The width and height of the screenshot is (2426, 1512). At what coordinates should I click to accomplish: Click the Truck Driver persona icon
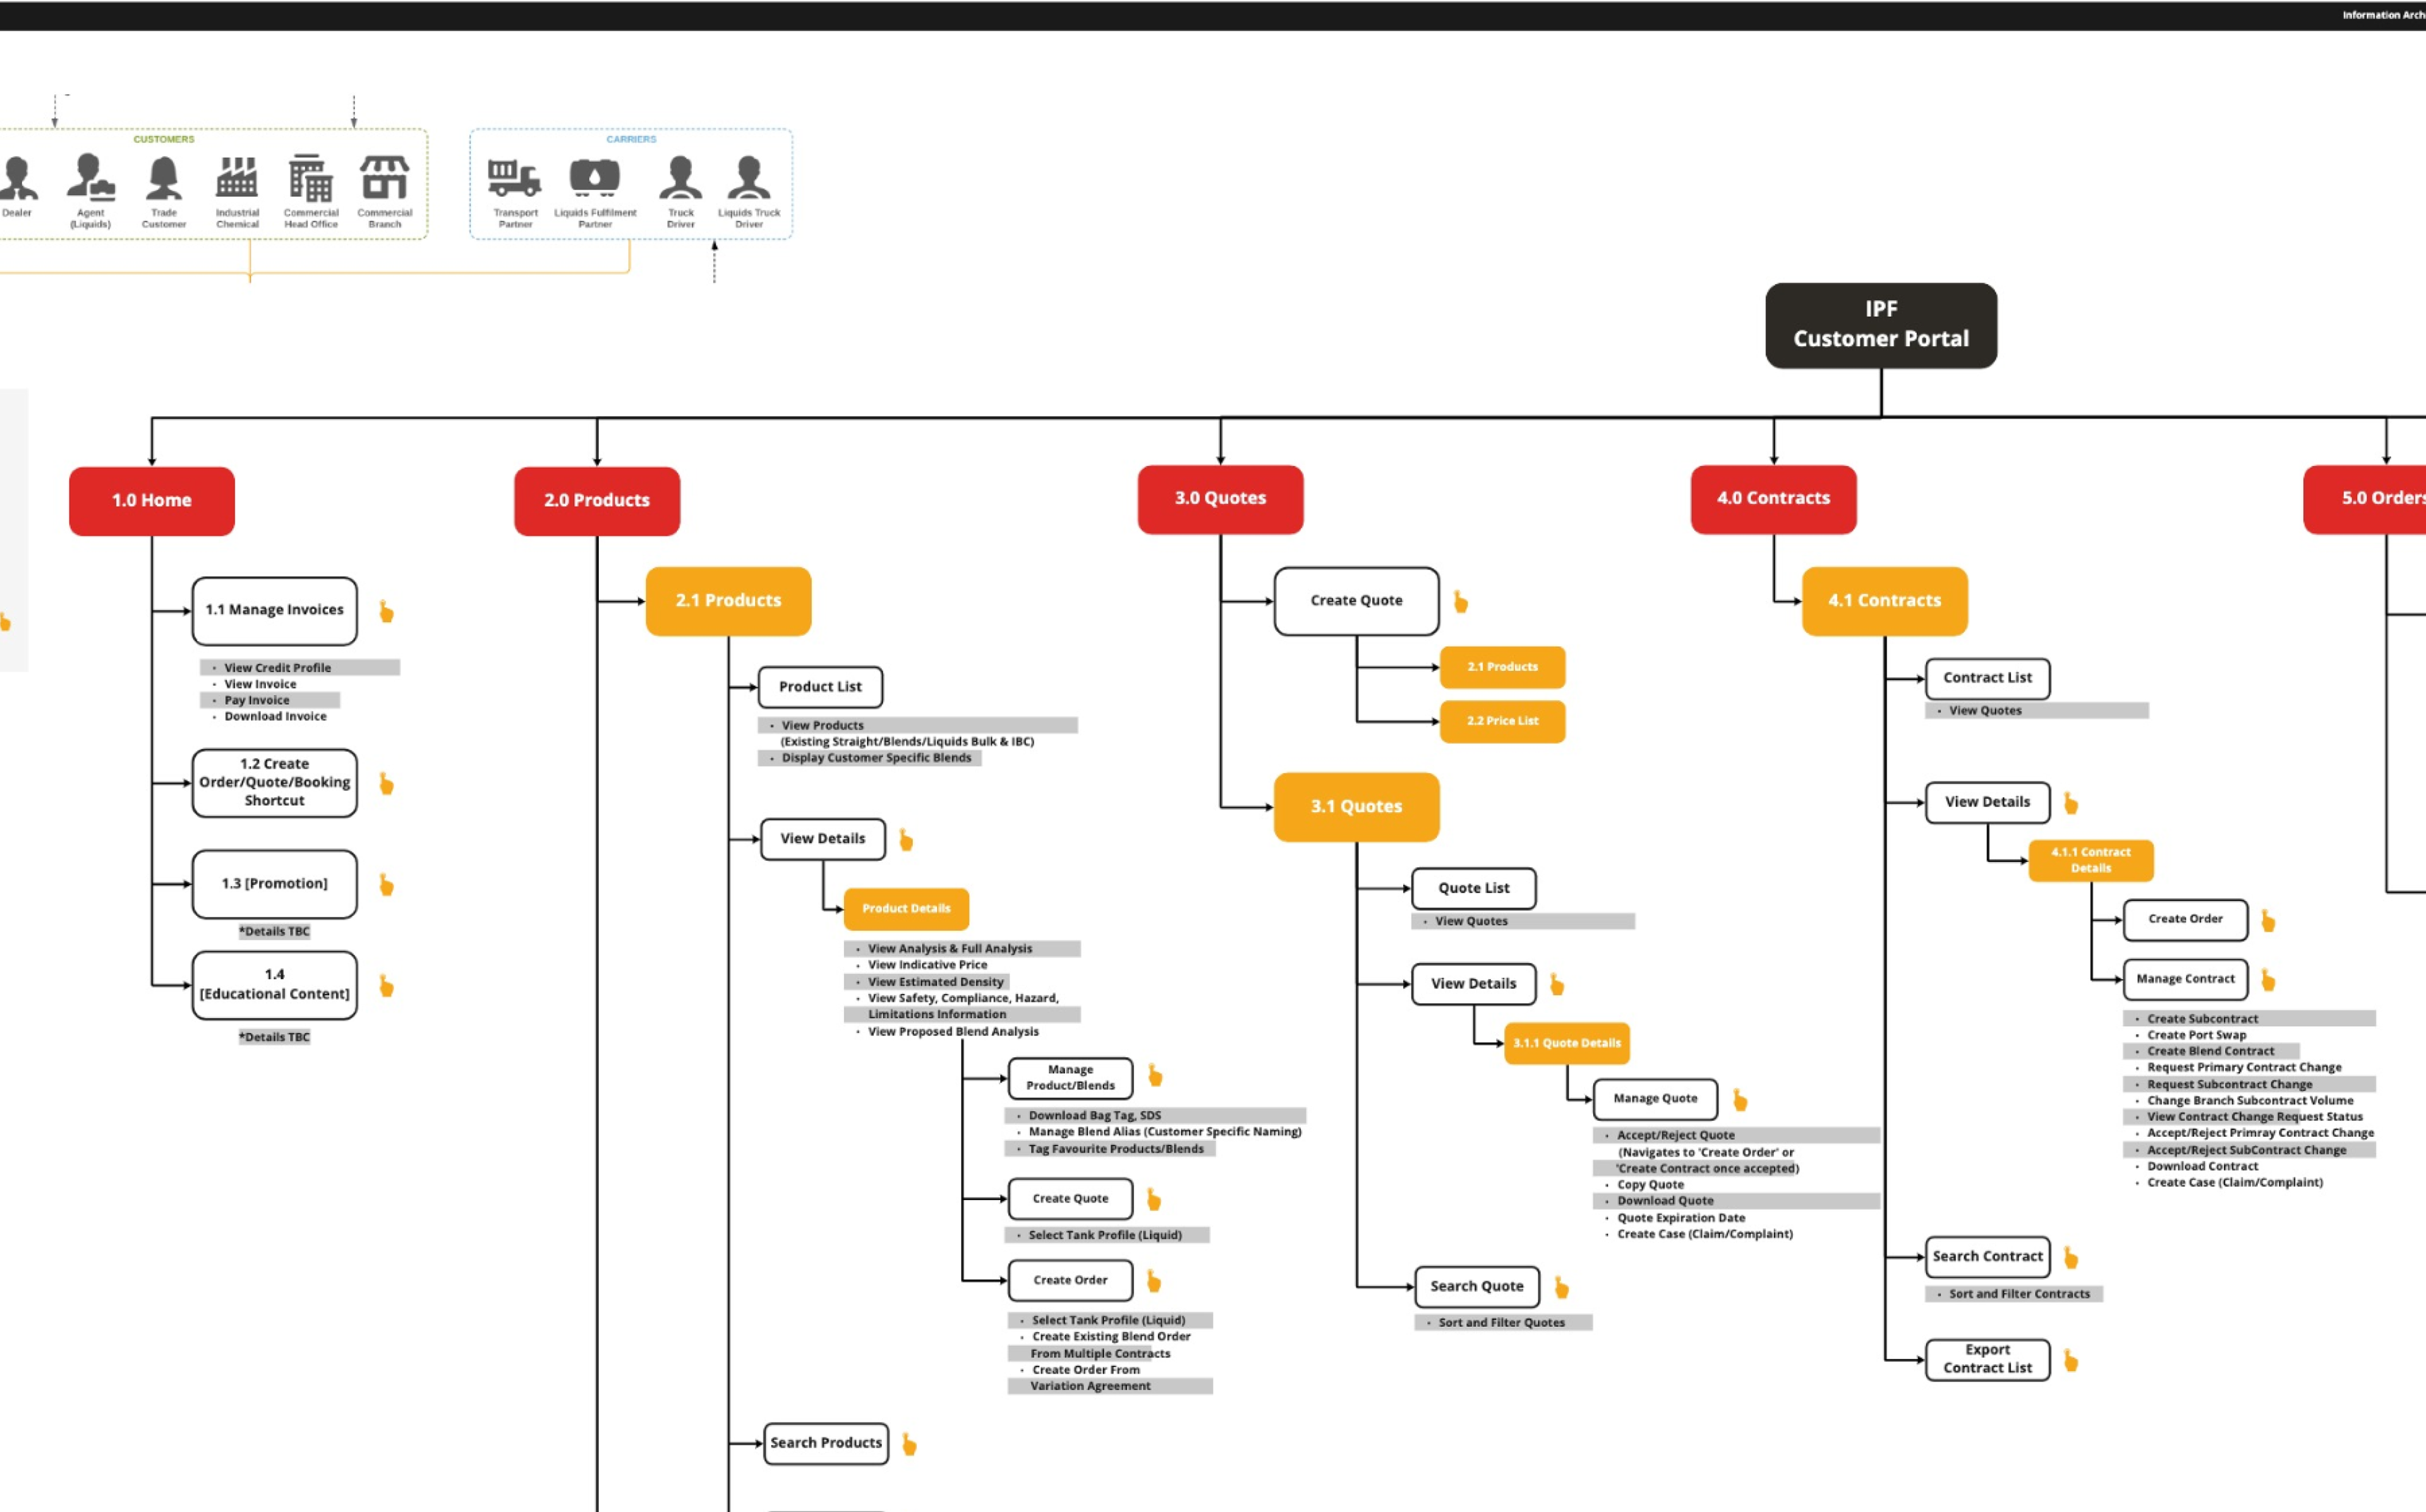[x=680, y=178]
